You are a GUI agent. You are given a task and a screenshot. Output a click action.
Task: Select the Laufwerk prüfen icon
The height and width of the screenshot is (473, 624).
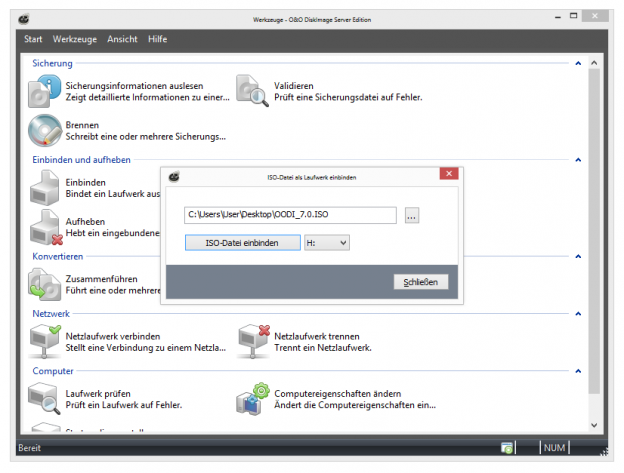pyautogui.click(x=44, y=398)
